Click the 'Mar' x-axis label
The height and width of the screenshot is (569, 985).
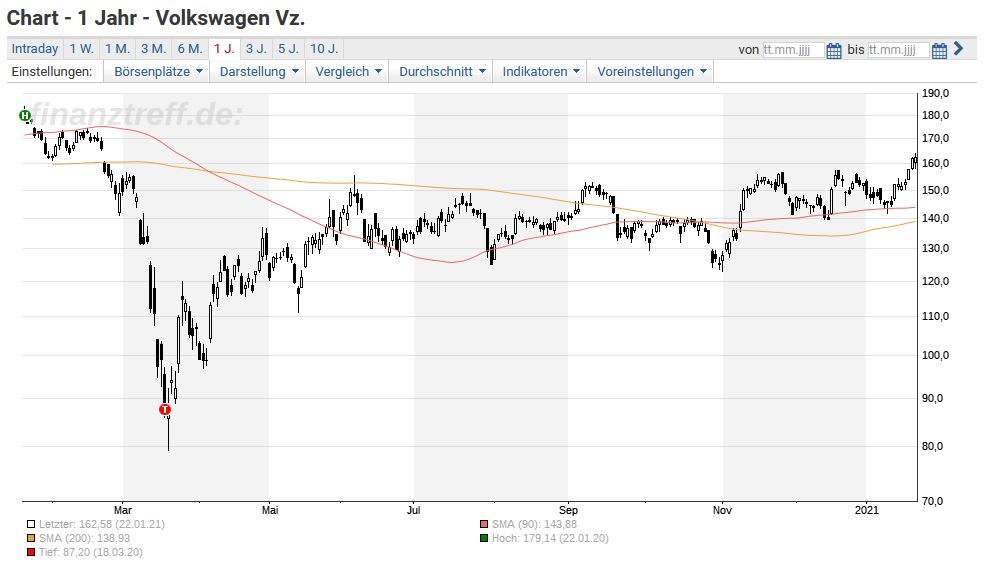coord(122,510)
